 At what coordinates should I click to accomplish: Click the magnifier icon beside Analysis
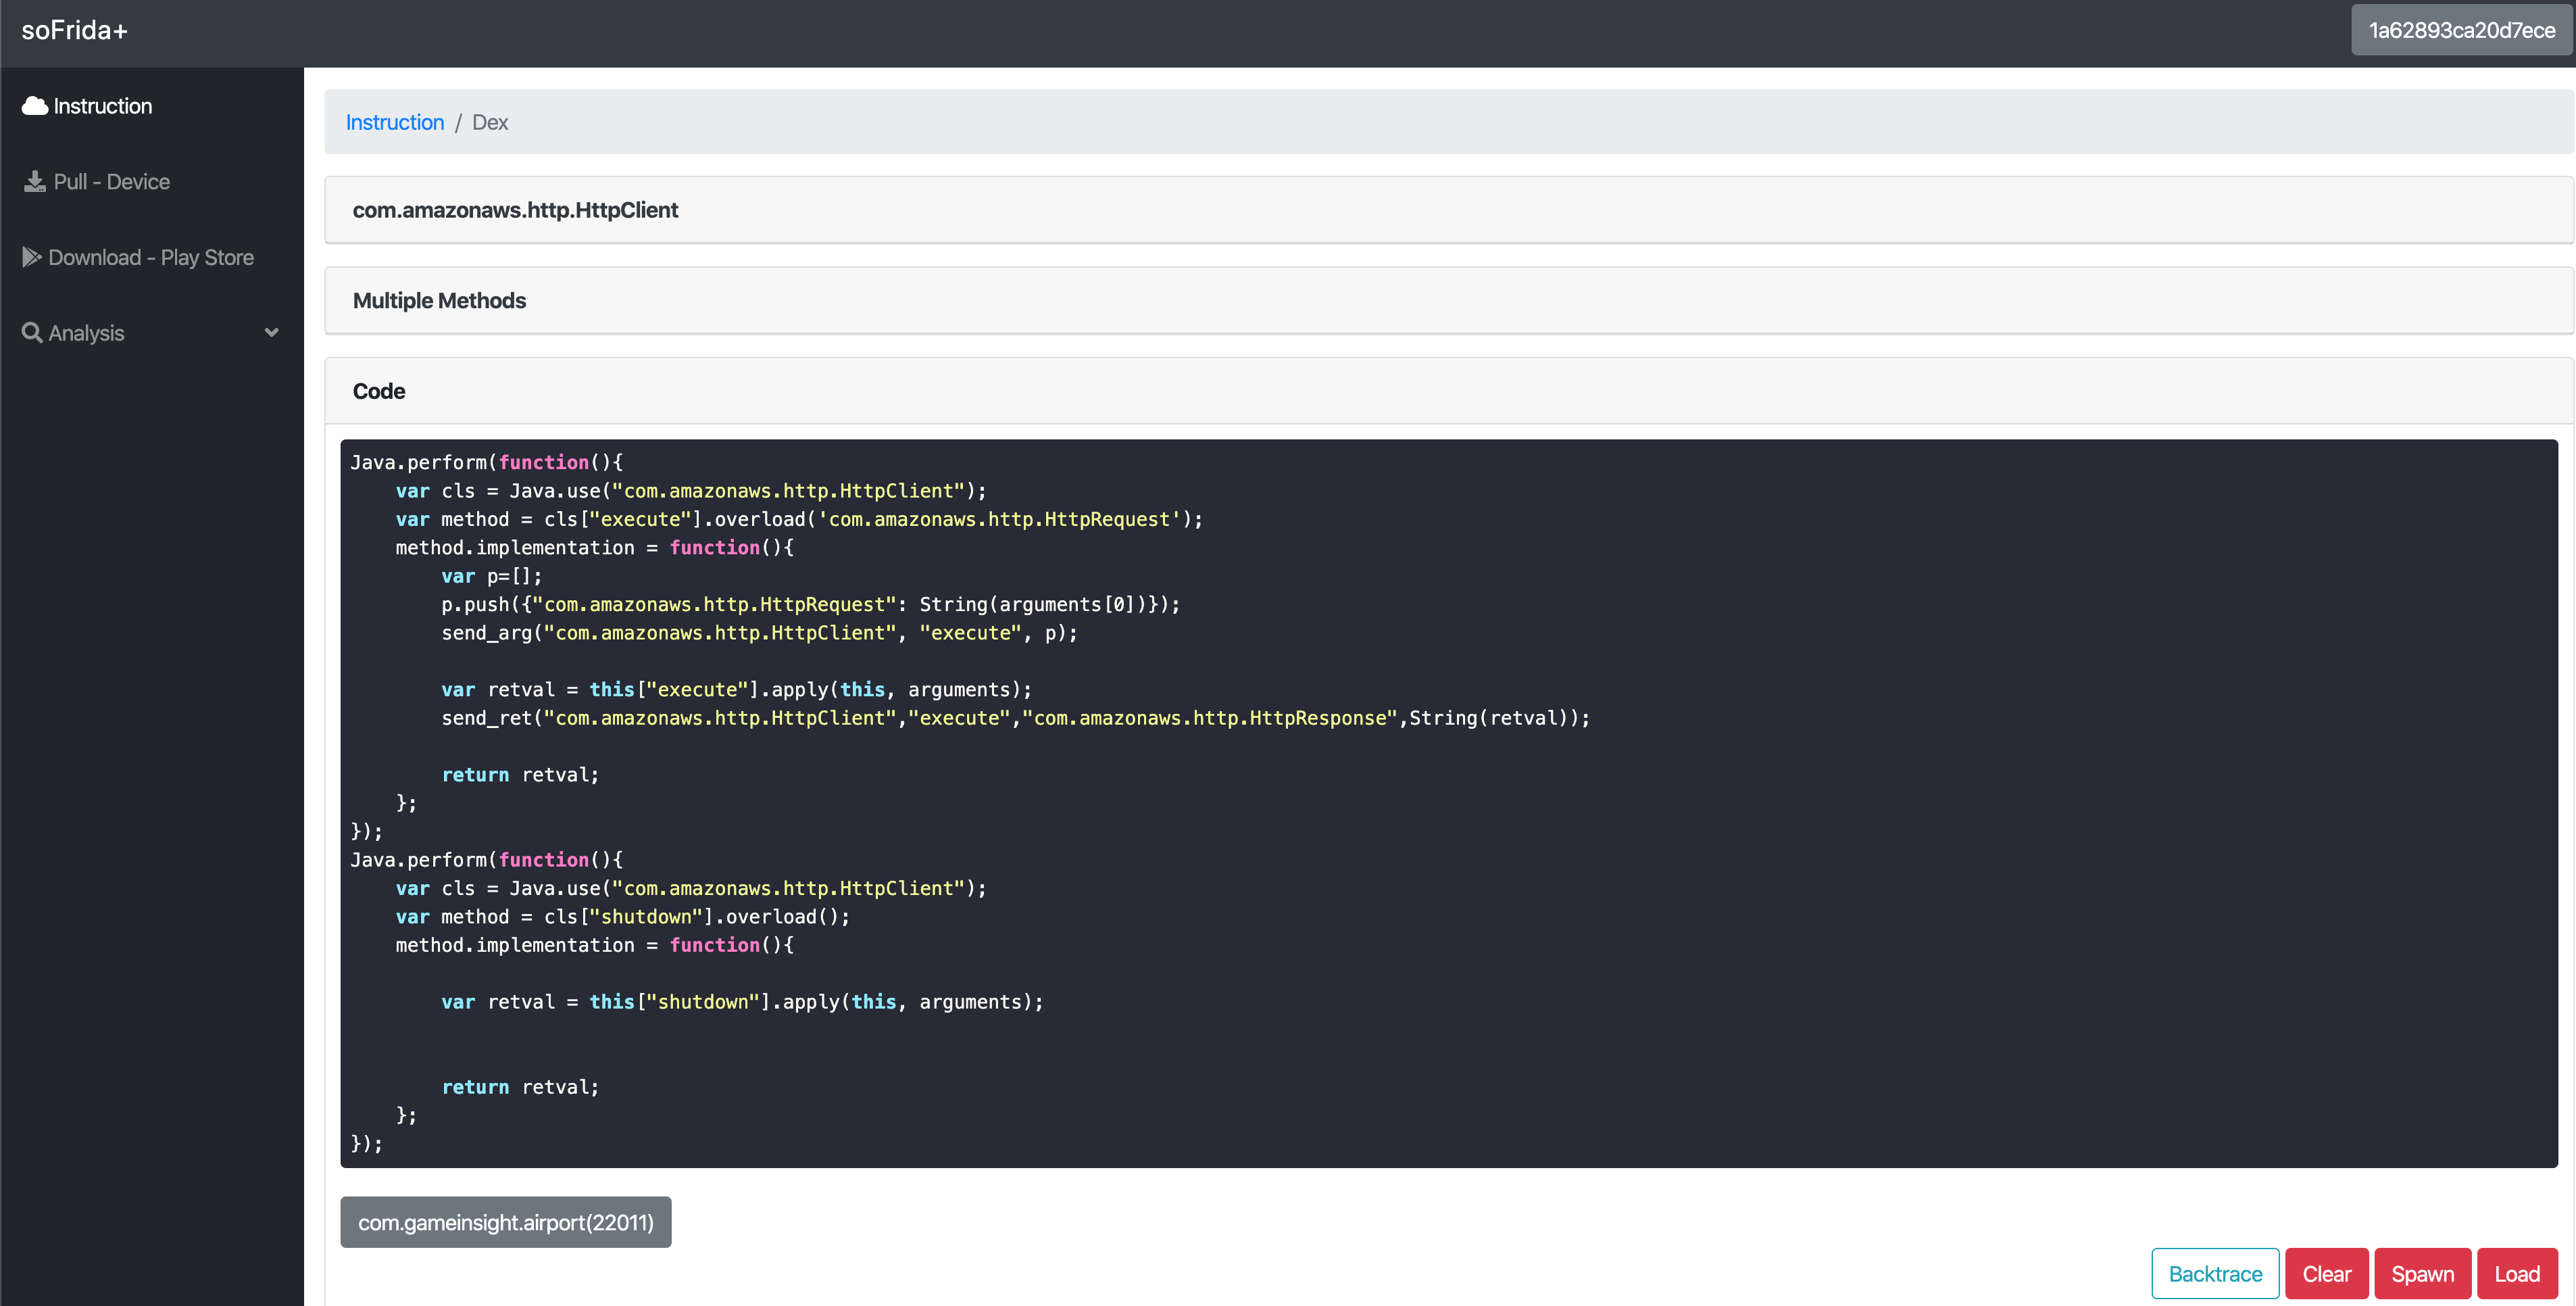coord(32,333)
